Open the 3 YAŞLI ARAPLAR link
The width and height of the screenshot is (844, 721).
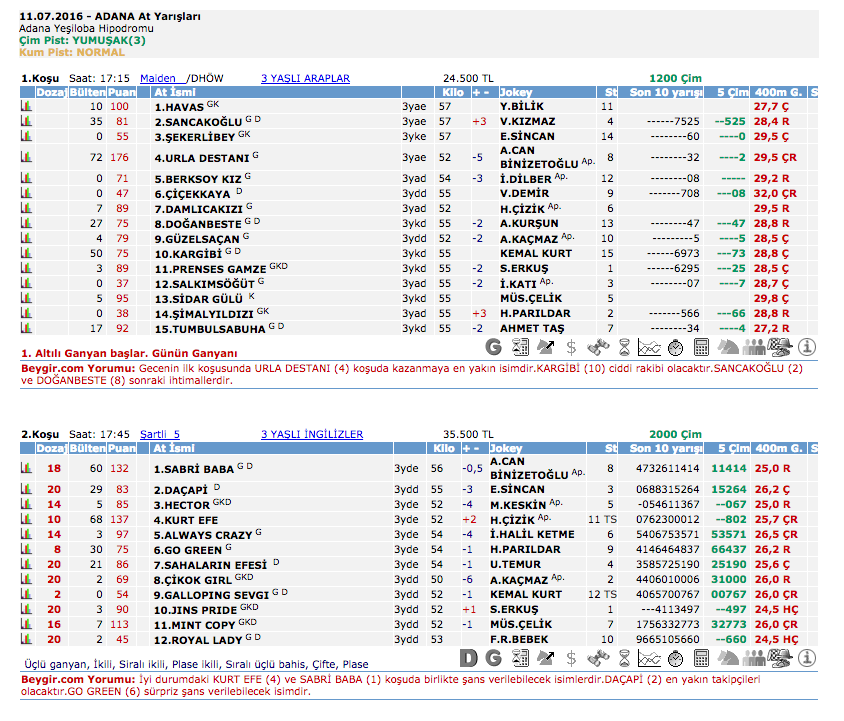[305, 78]
